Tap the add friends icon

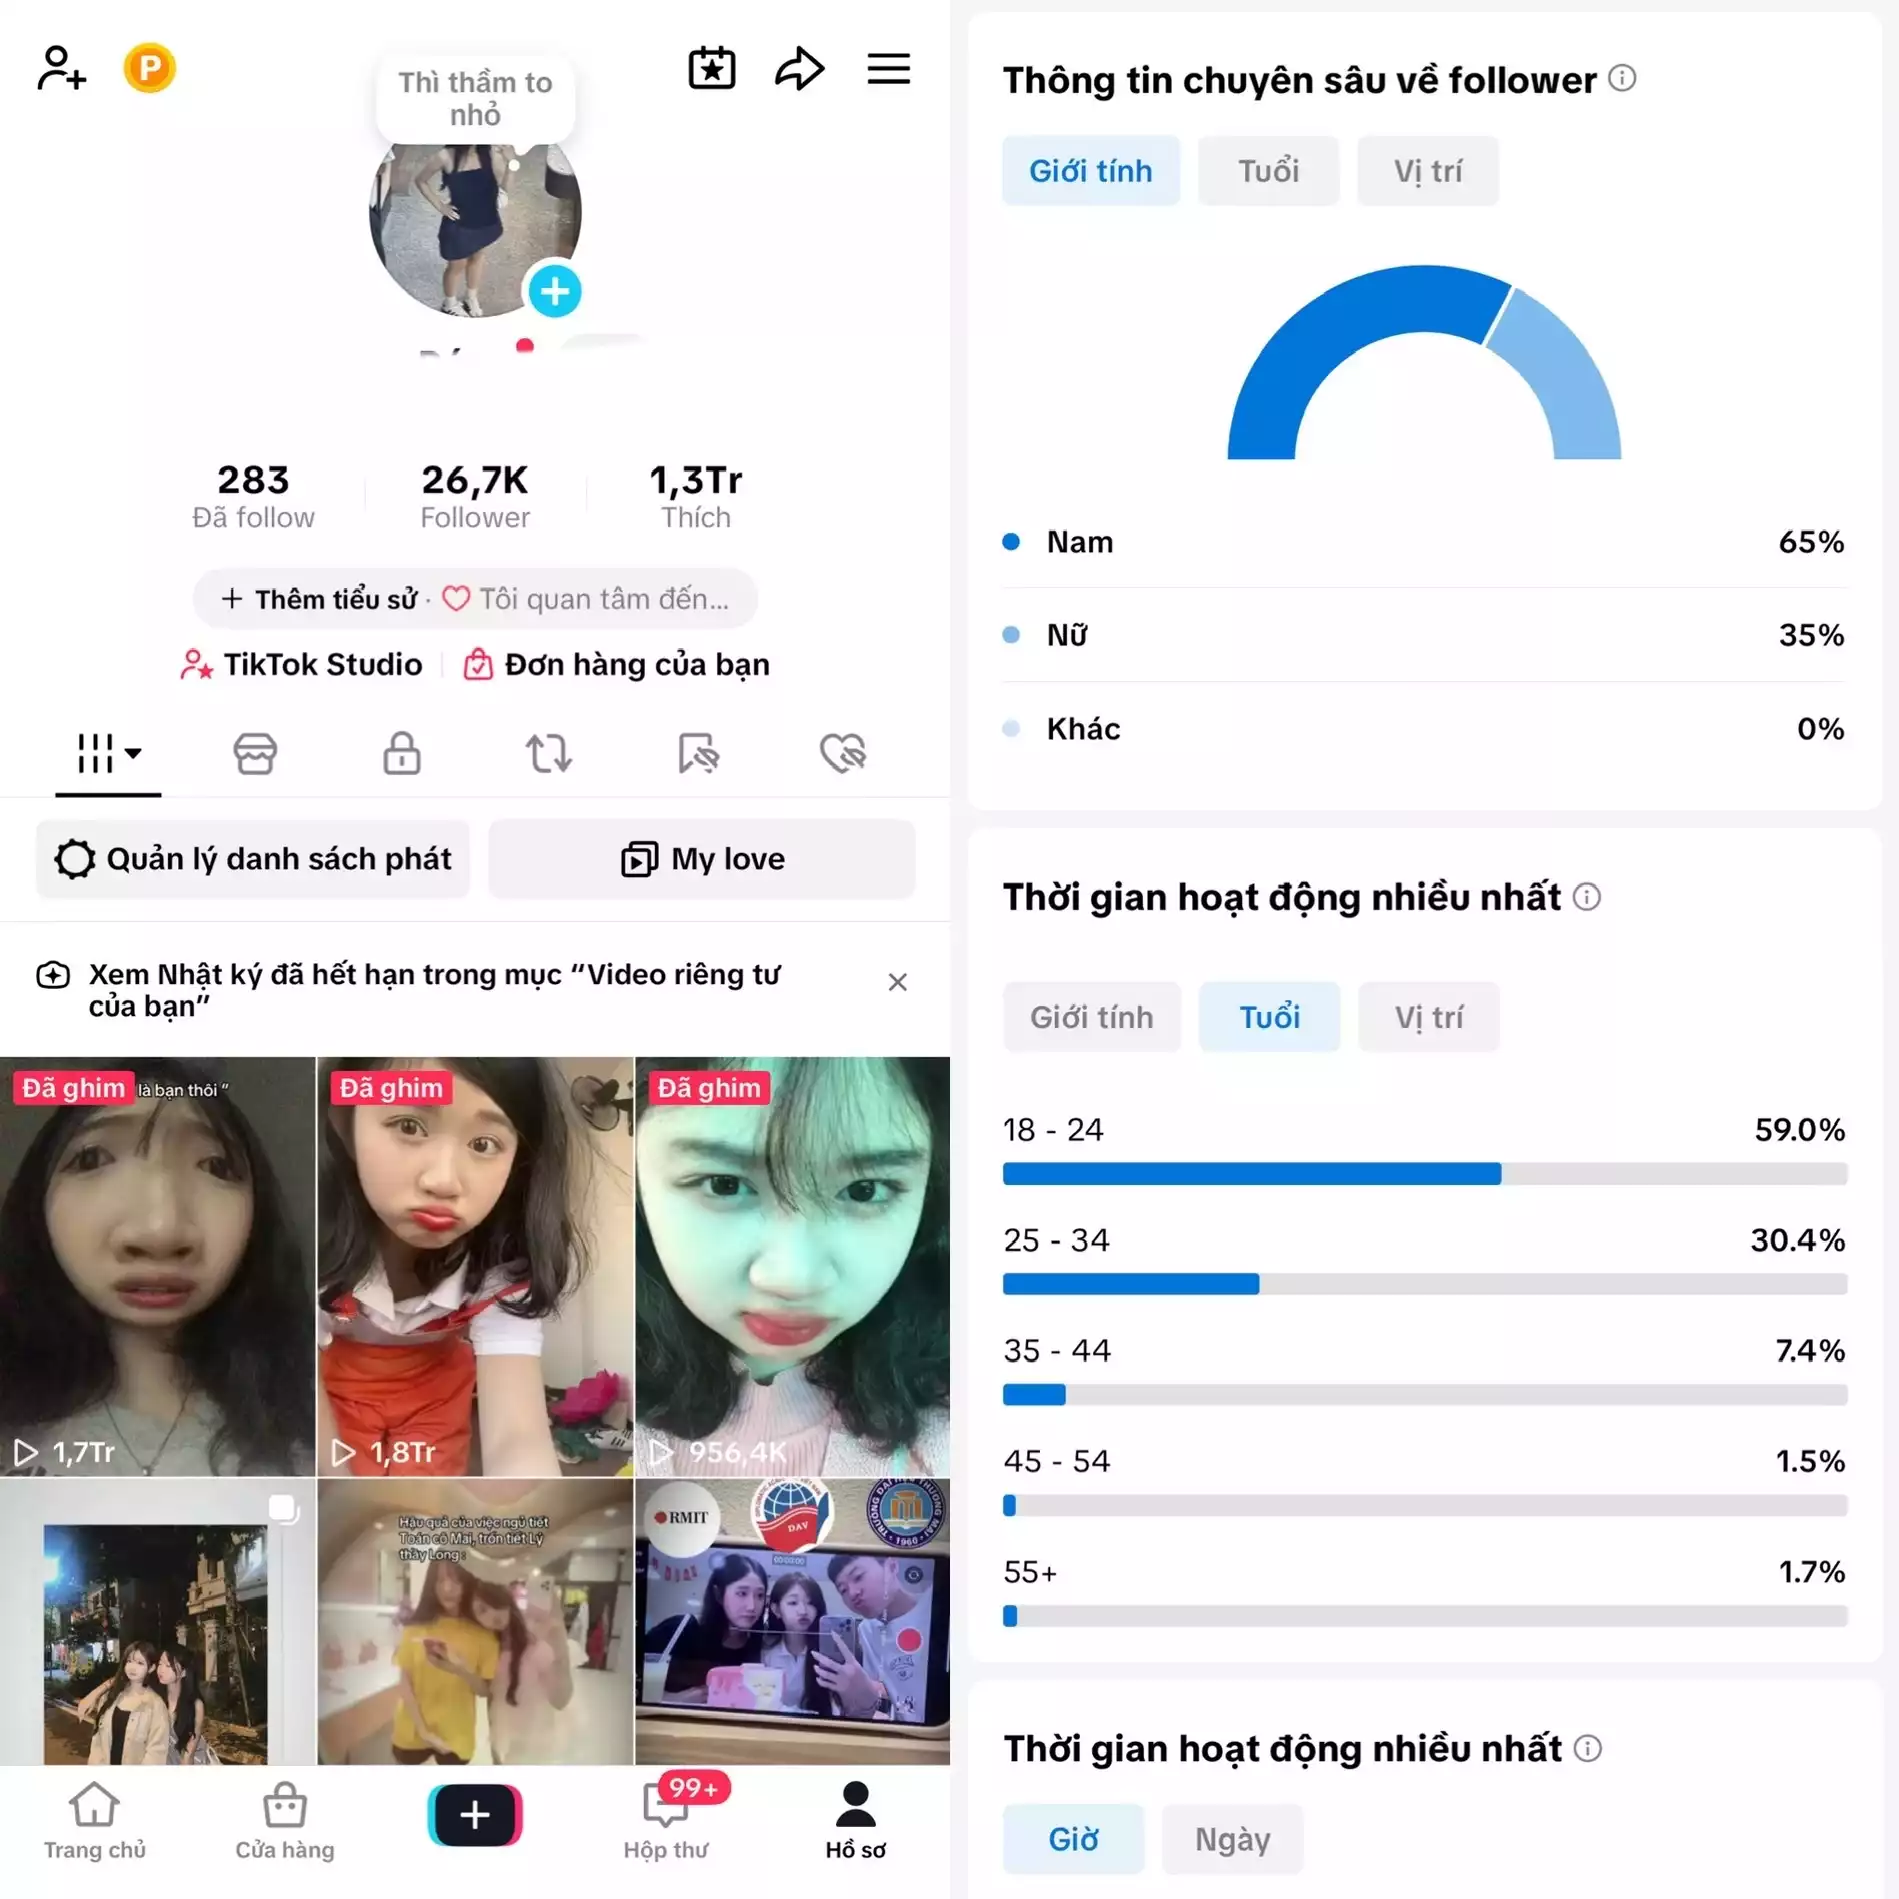click(61, 68)
